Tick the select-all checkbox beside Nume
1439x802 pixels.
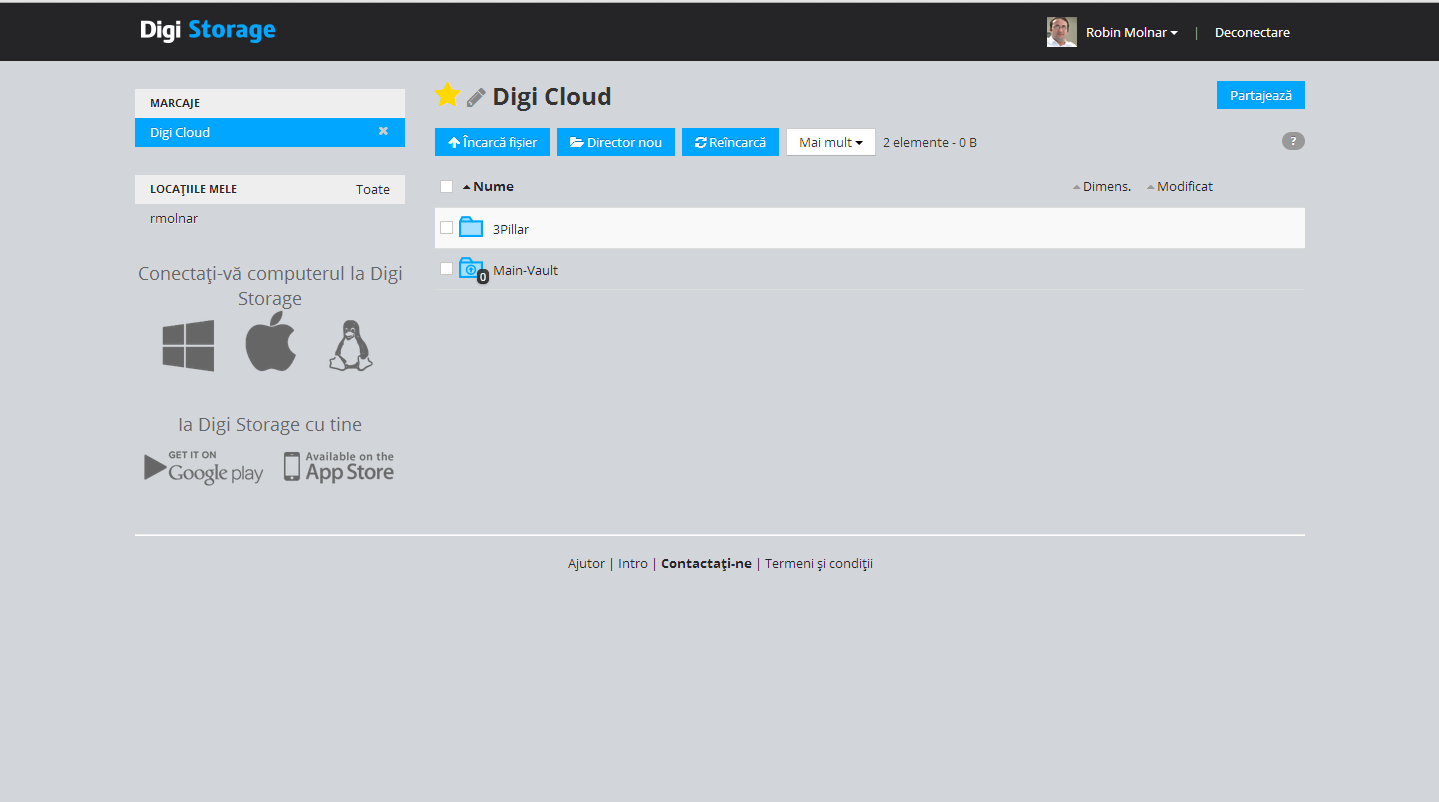[446, 186]
